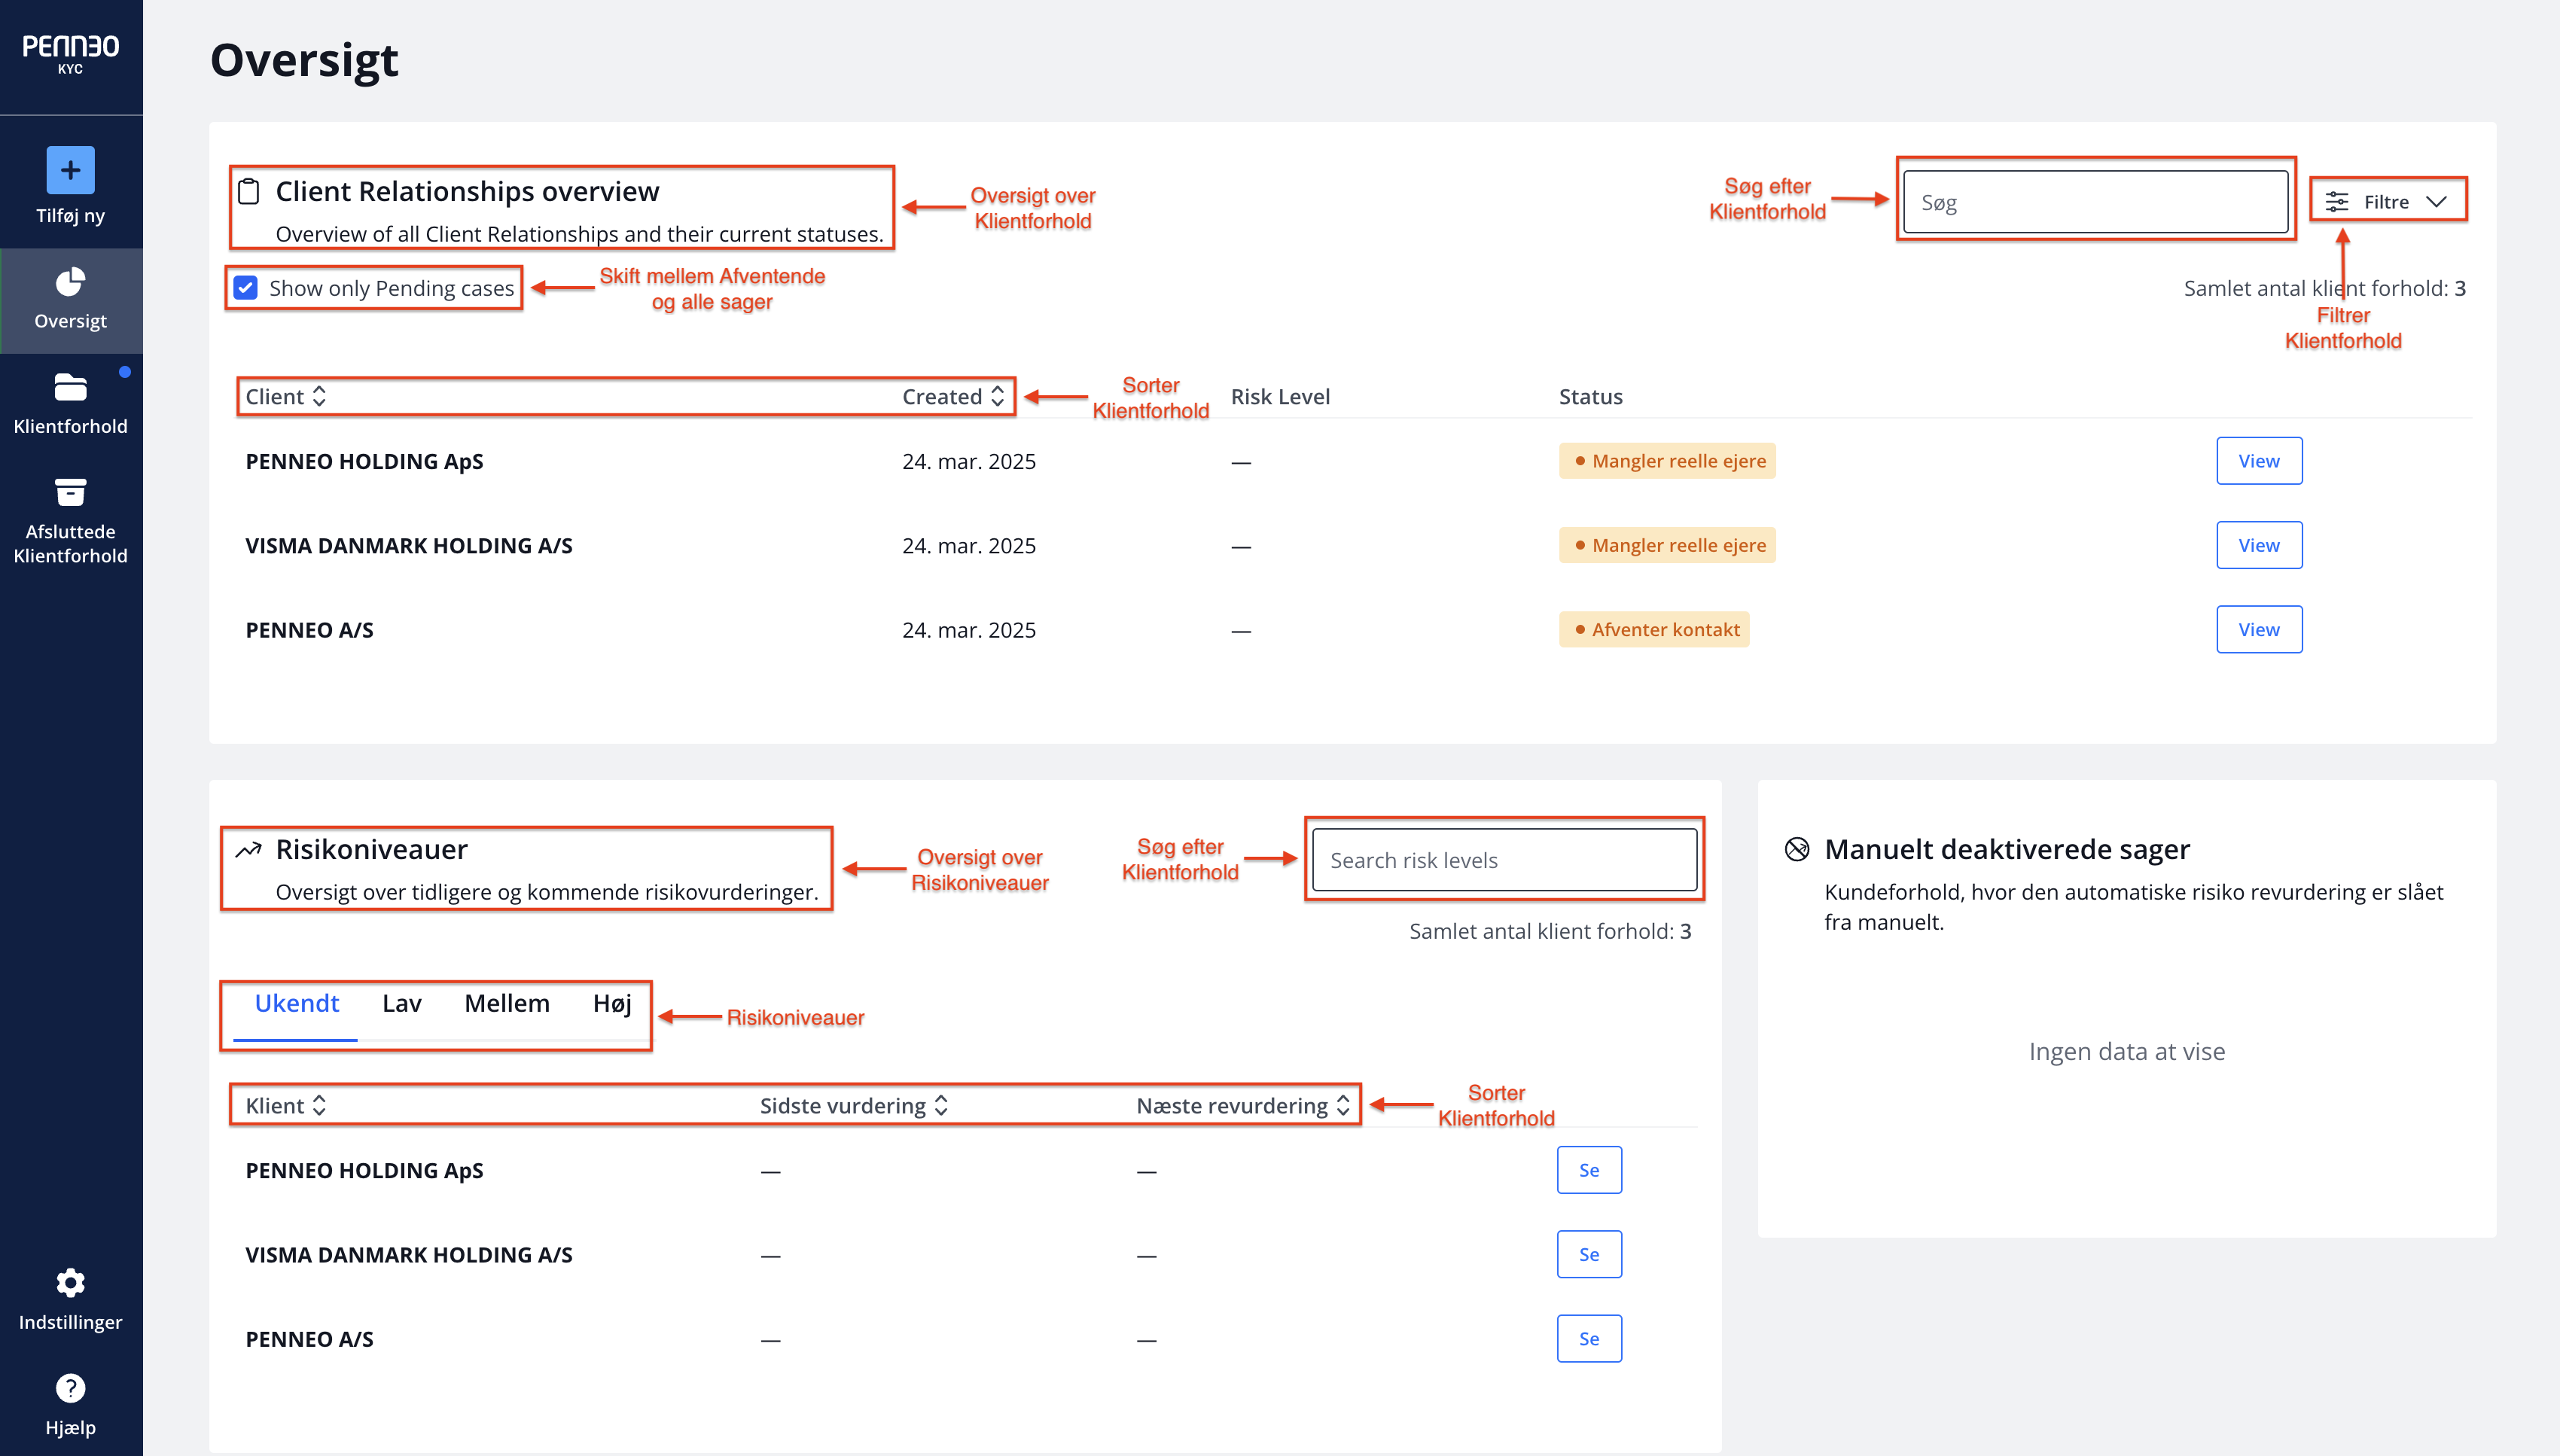
Task: Expand the Filtre dropdown chevron
Action: click(x=2436, y=202)
